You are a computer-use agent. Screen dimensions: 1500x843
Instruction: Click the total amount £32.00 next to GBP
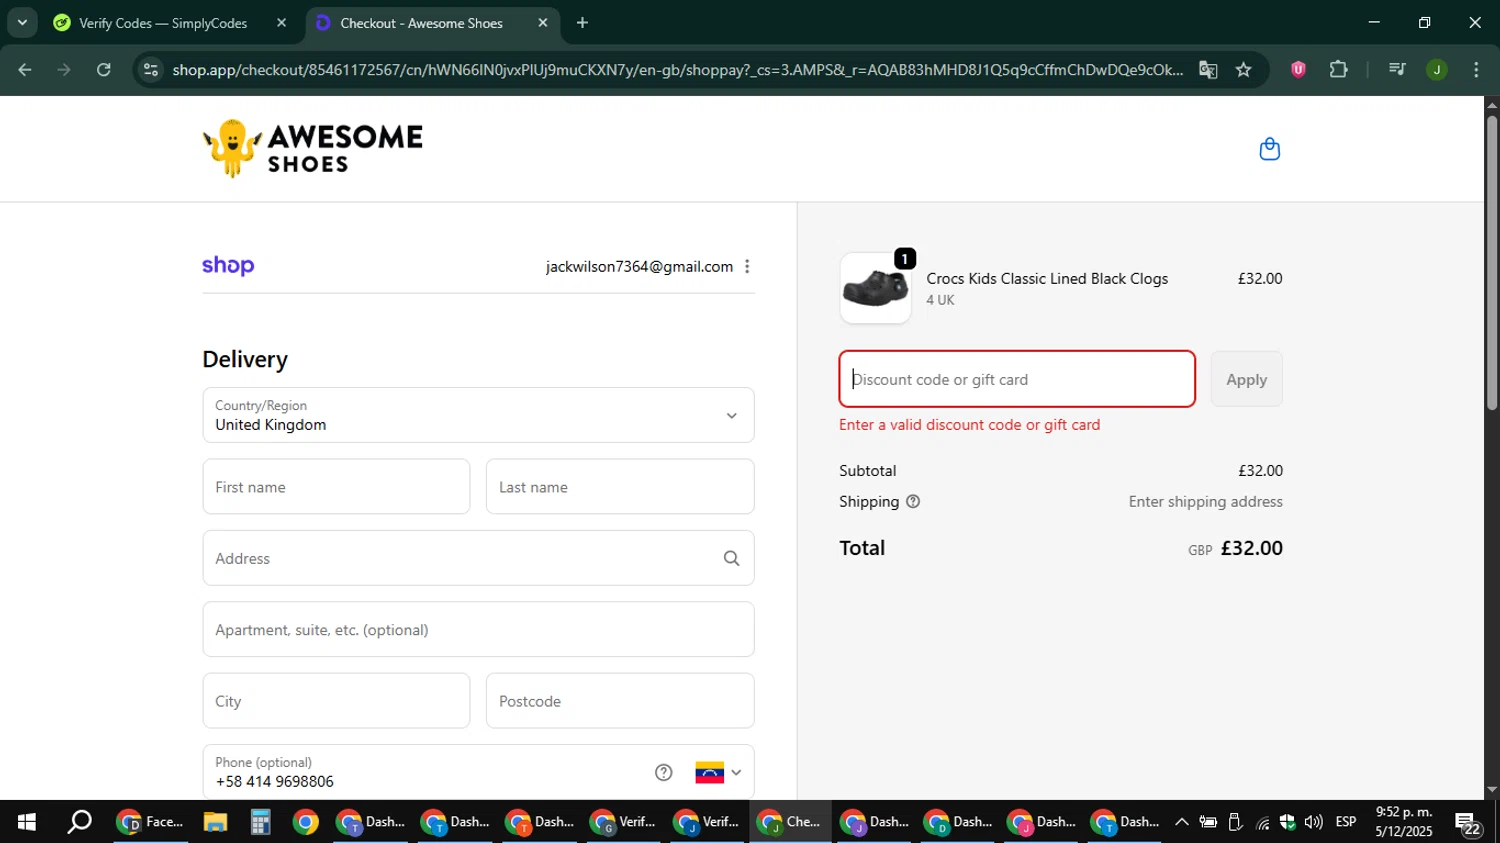[x=1251, y=548]
